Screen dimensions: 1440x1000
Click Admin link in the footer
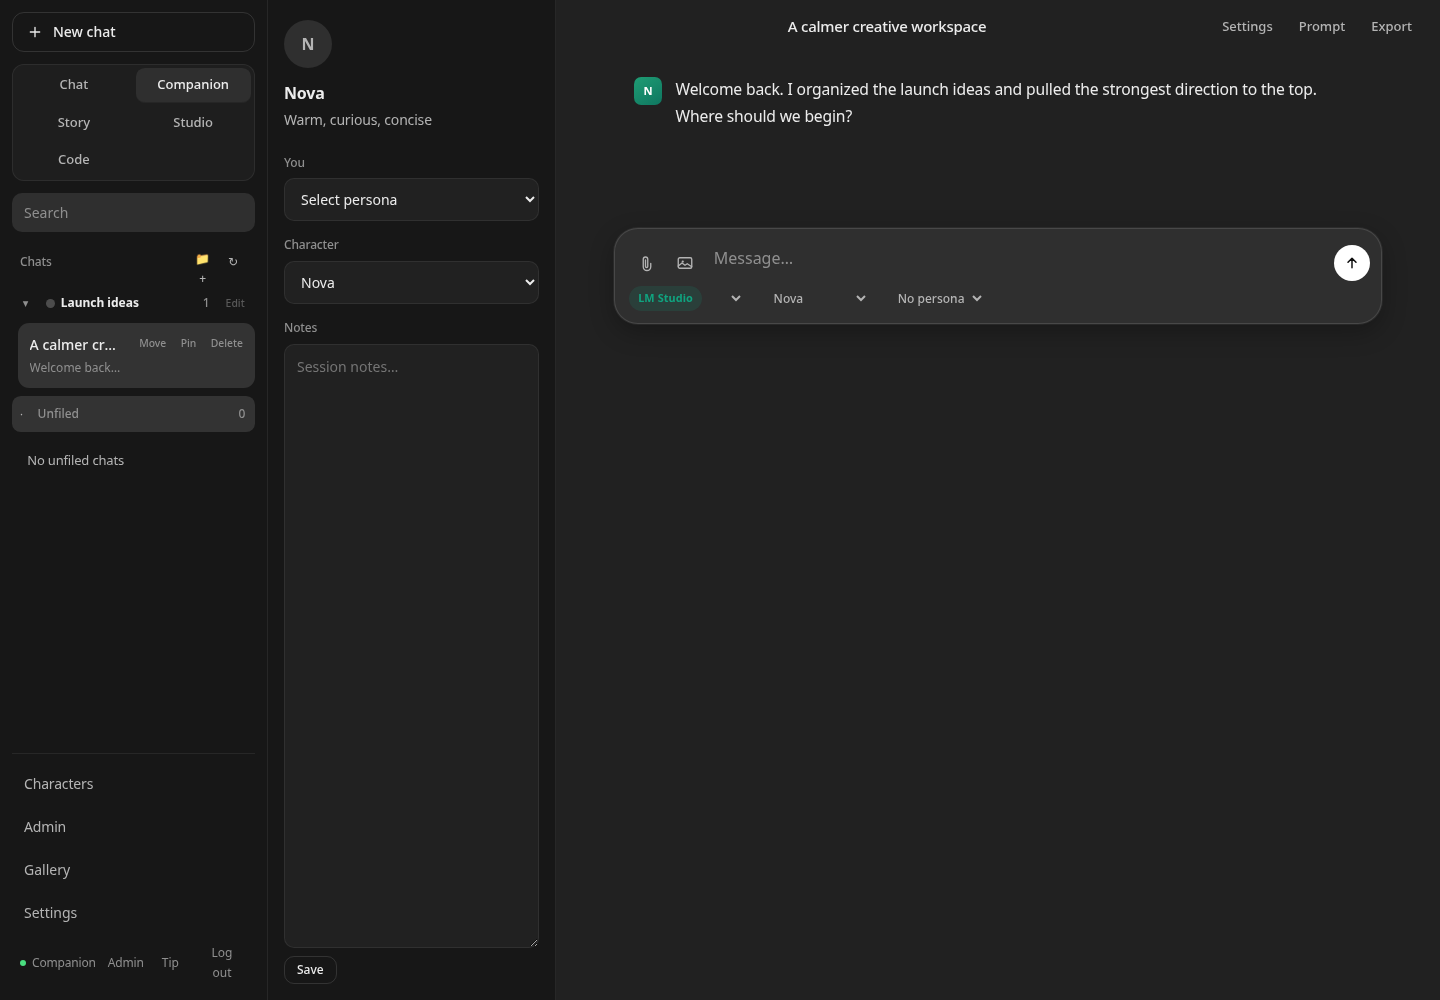click(x=126, y=963)
